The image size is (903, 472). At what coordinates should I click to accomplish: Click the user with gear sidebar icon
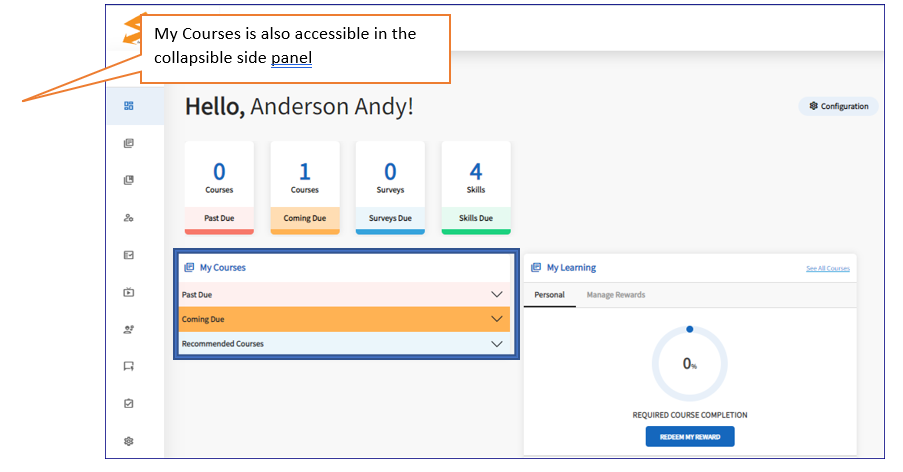click(x=129, y=218)
